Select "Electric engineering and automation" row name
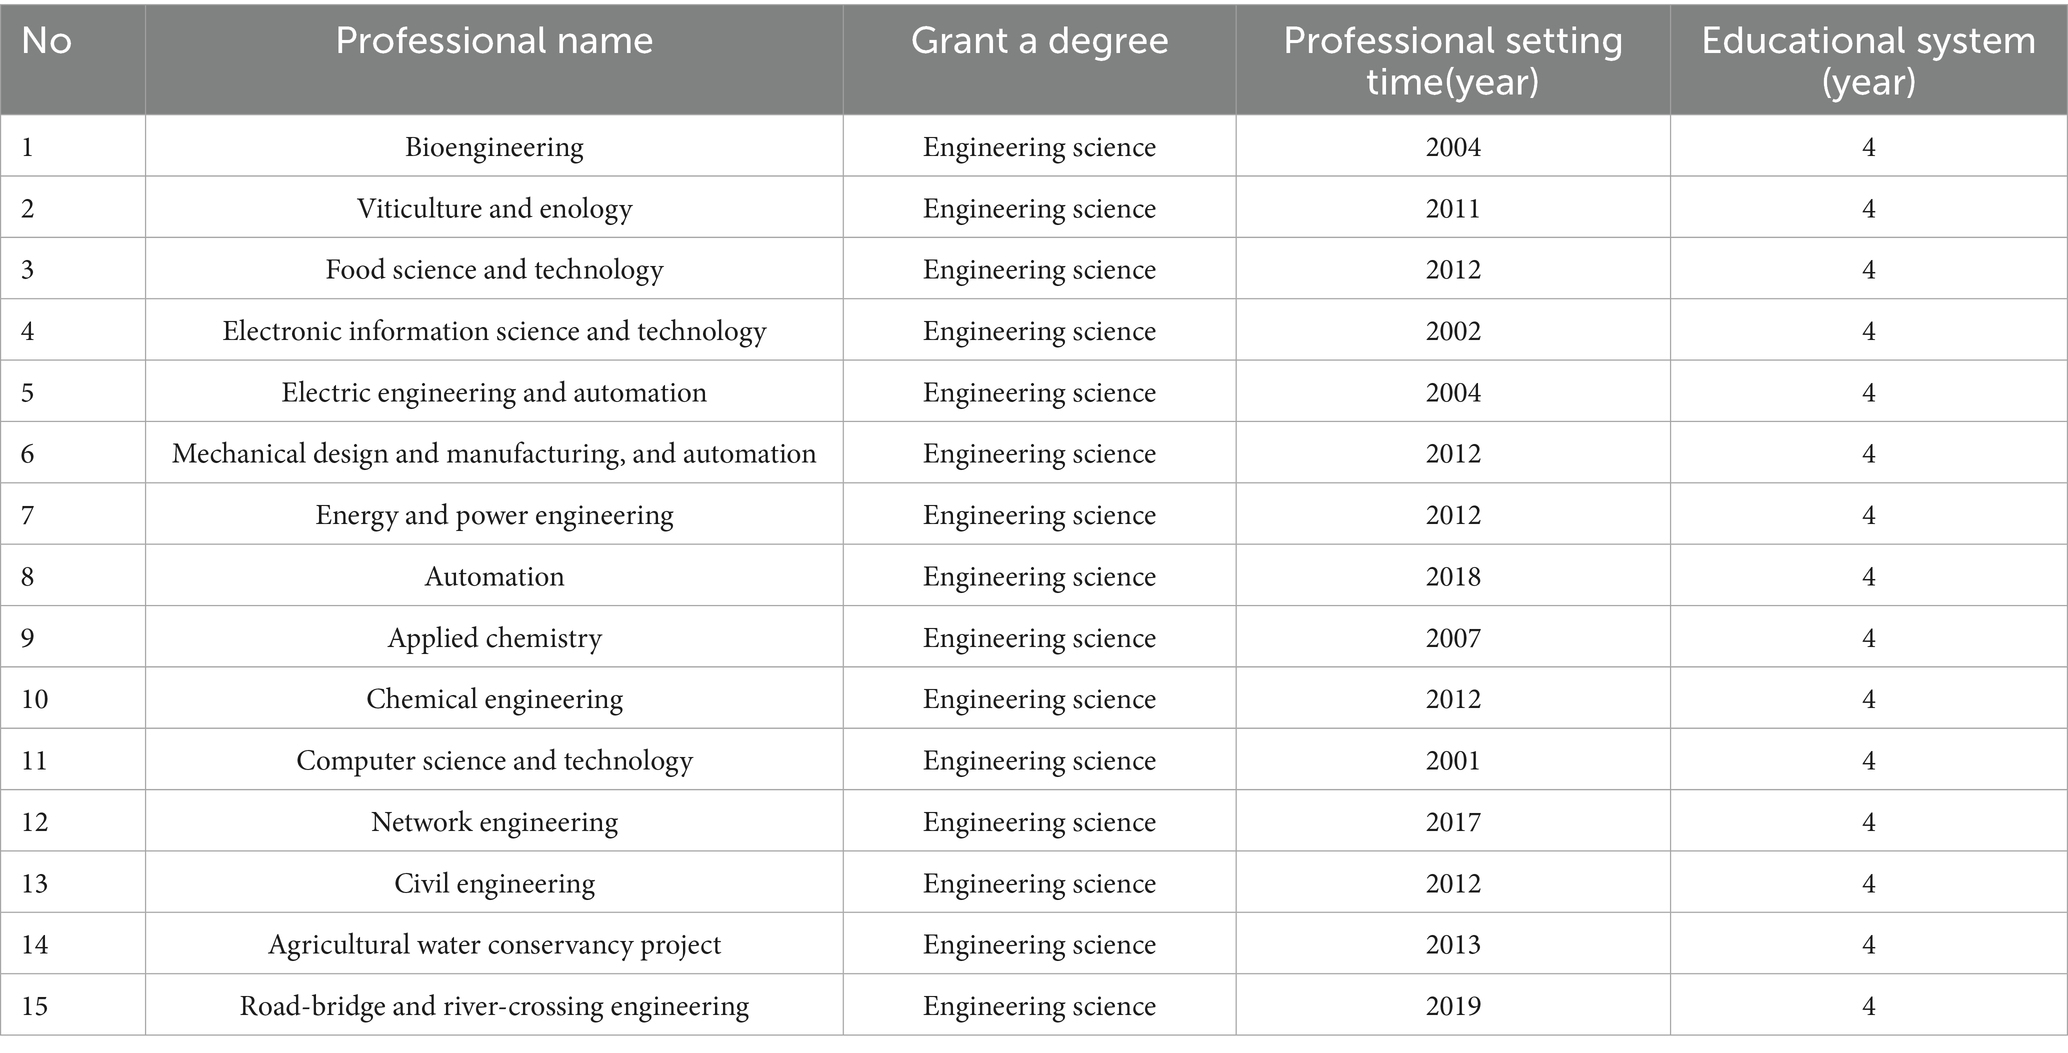Viewport: 2068px width, 1053px height. pyautogui.click(x=494, y=392)
